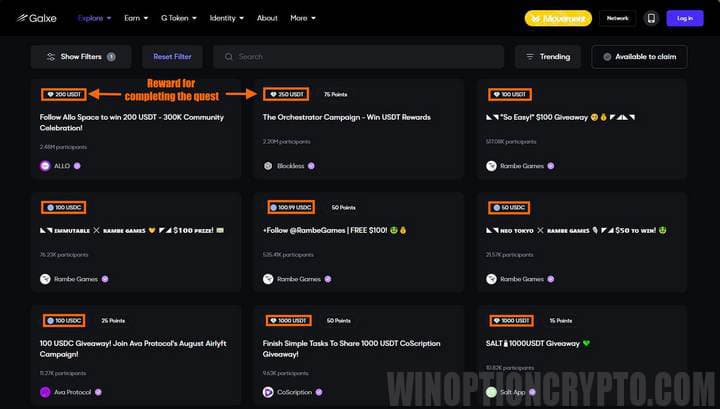Click the Log in button
Viewport: 720px width, 409px height.
pyautogui.click(x=684, y=18)
